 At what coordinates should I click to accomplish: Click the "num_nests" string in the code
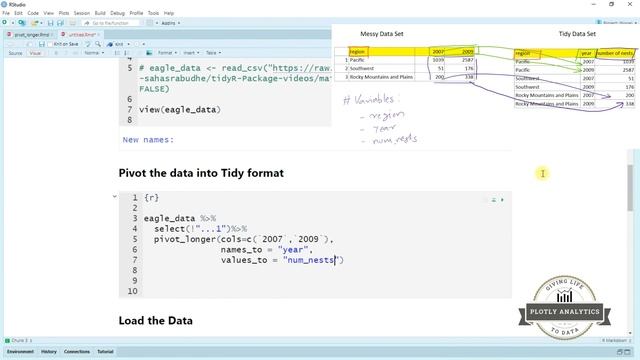click(x=311, y=260)
